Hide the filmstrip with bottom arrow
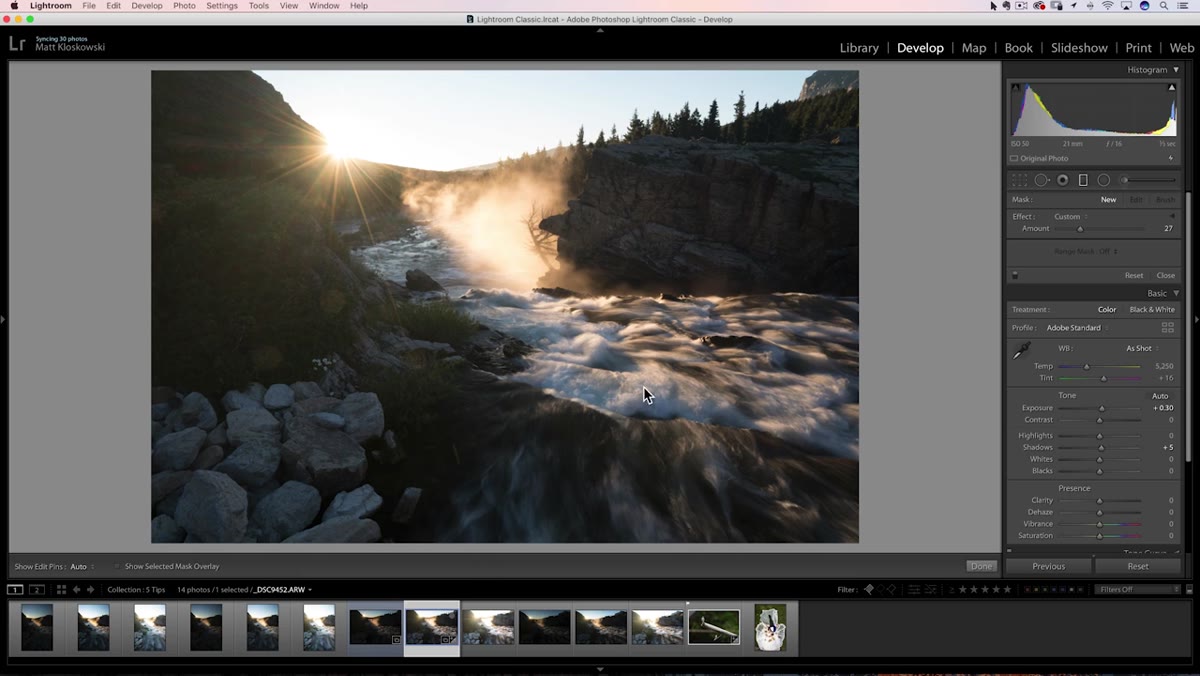Screen dimensions: 1200x676 coord(600,669)
